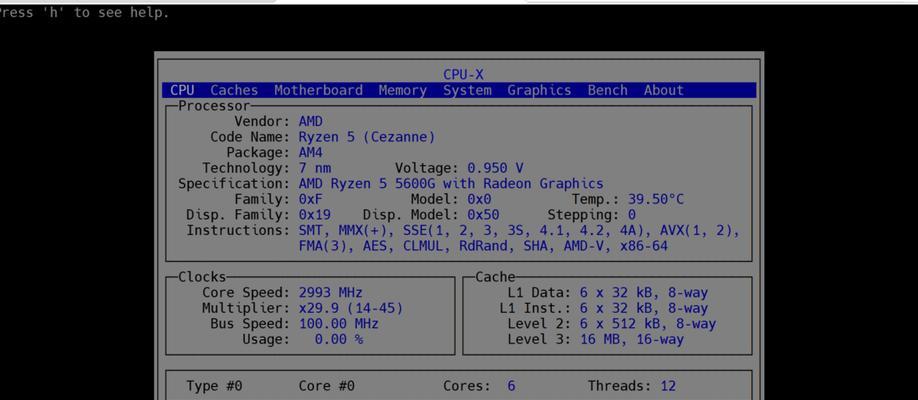This screenshot has height=400, width=918.
Task: Open the Motherboard tab
Action: pos(318,90)
